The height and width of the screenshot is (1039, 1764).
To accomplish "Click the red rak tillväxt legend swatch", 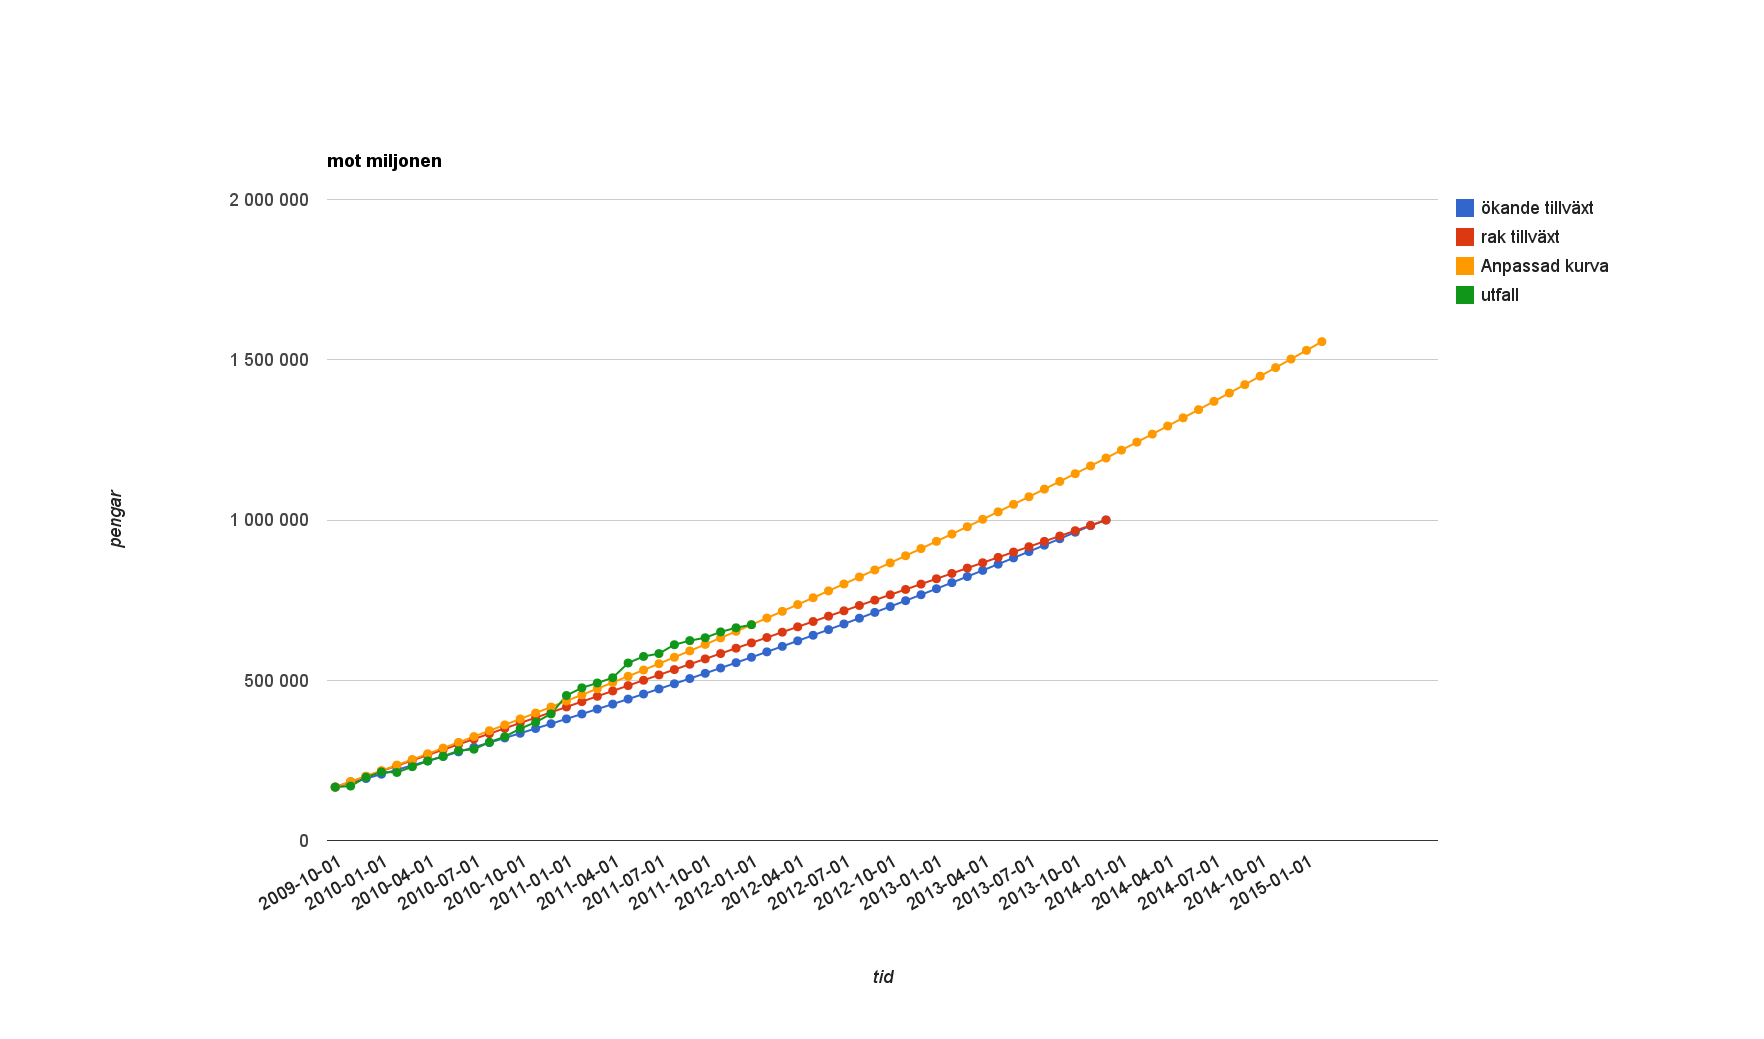I will (x=1464, y=237).
